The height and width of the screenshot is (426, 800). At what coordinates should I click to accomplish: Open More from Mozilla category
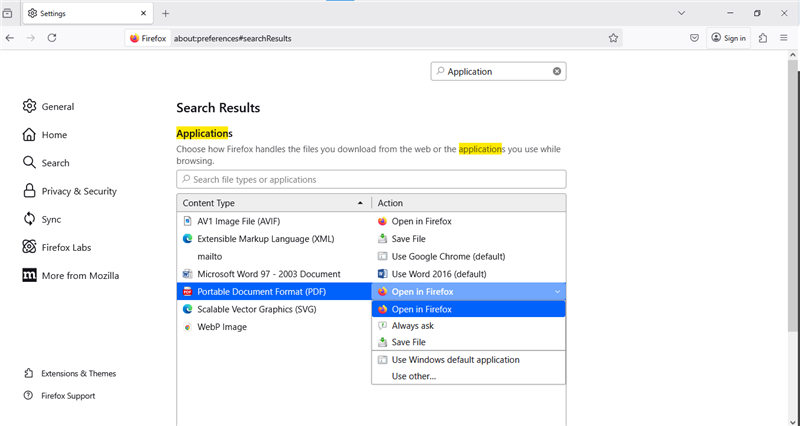tap(71, 275)
